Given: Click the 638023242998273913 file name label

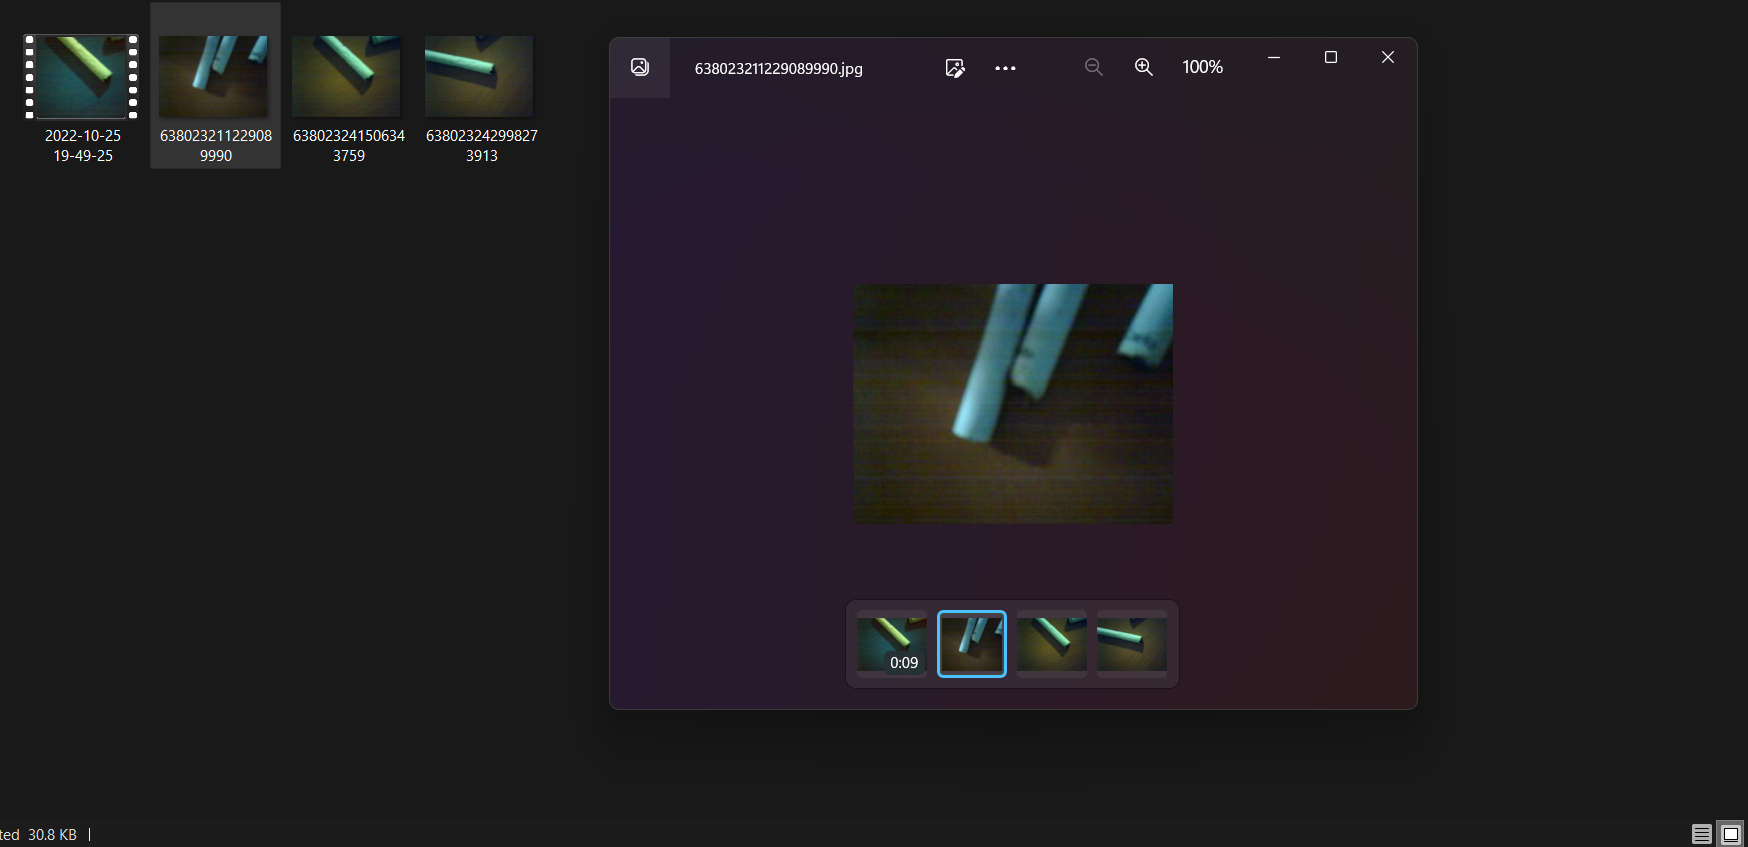Looking at the screenshot, I should [x=481, y=145].
